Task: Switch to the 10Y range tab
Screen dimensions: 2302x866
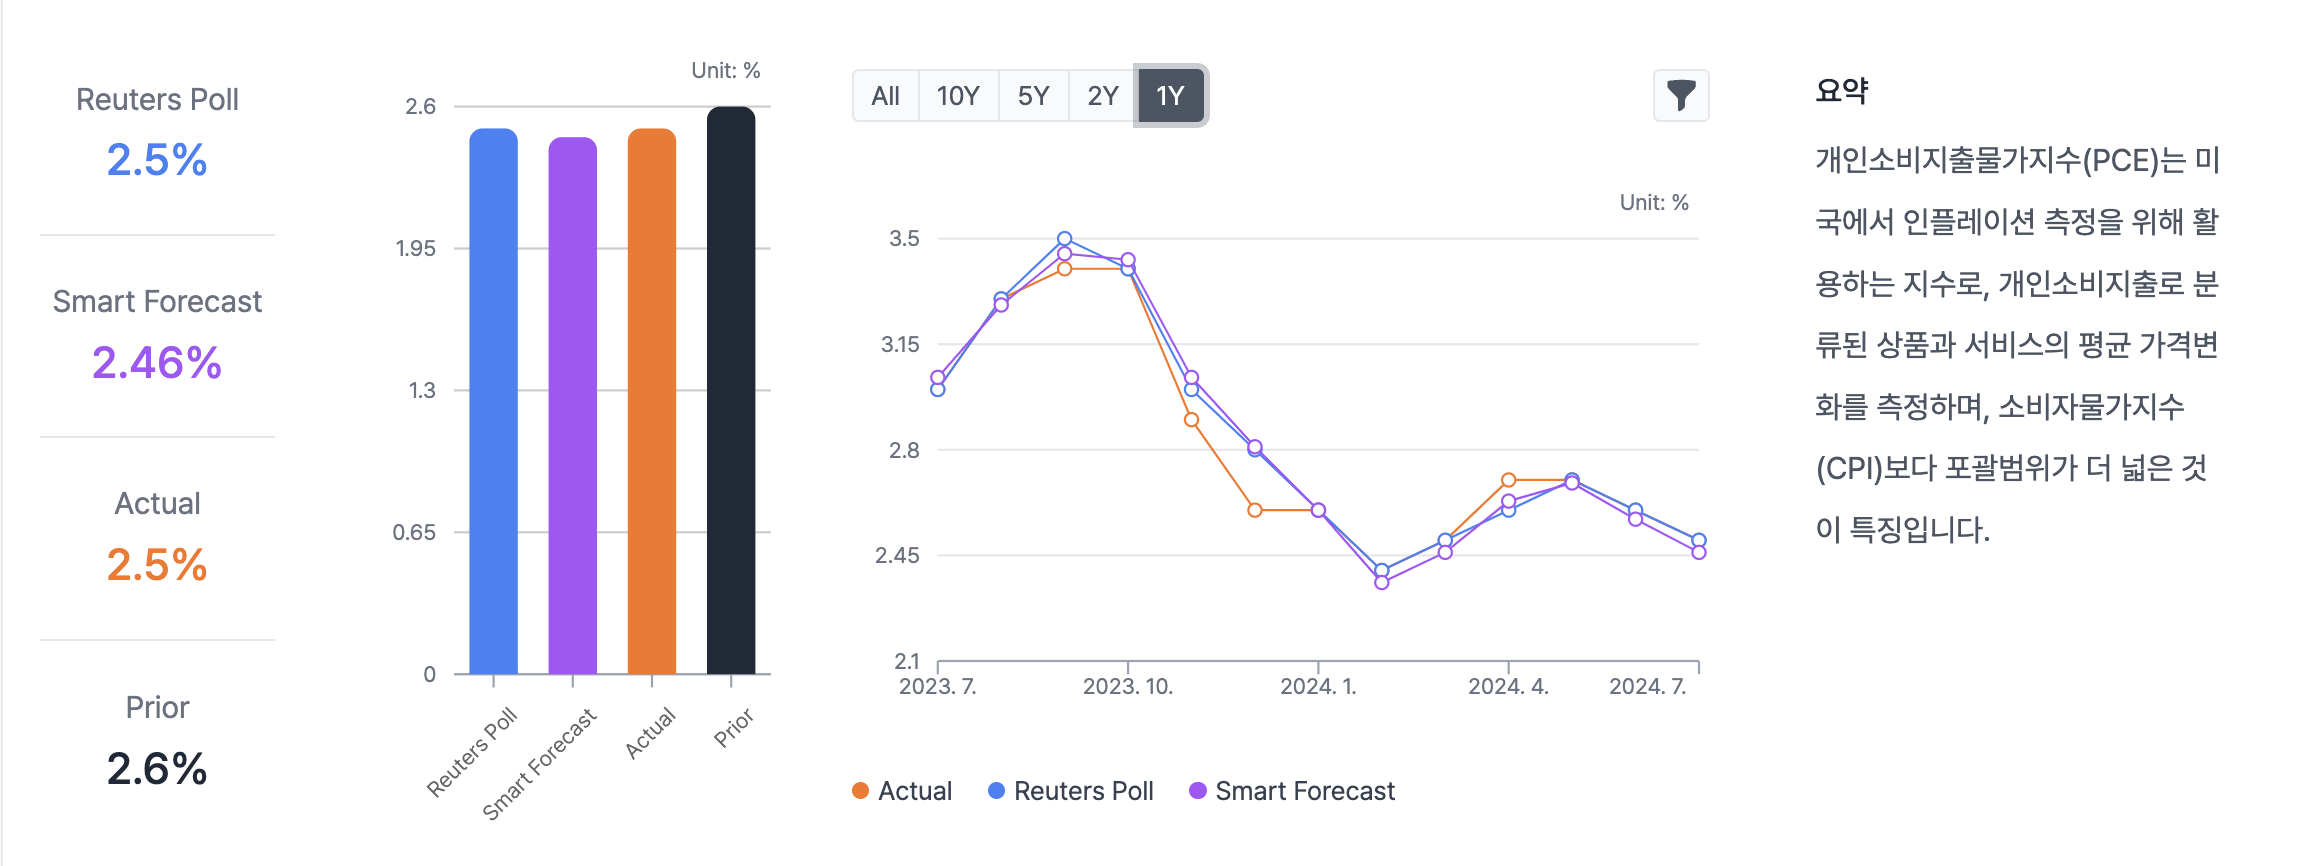Action: tap(957, 96)
